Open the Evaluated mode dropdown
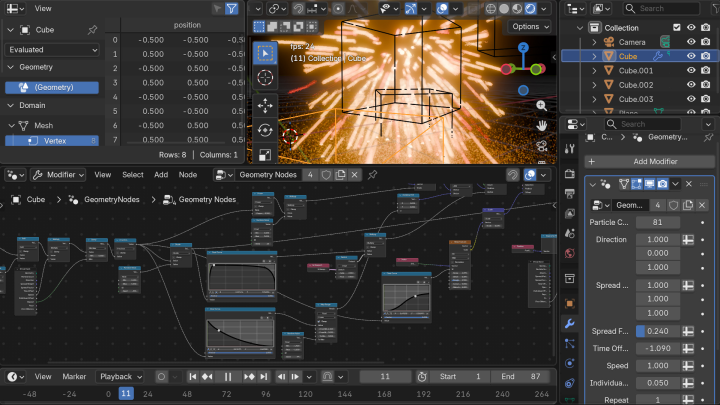 (x=53, y=49)
